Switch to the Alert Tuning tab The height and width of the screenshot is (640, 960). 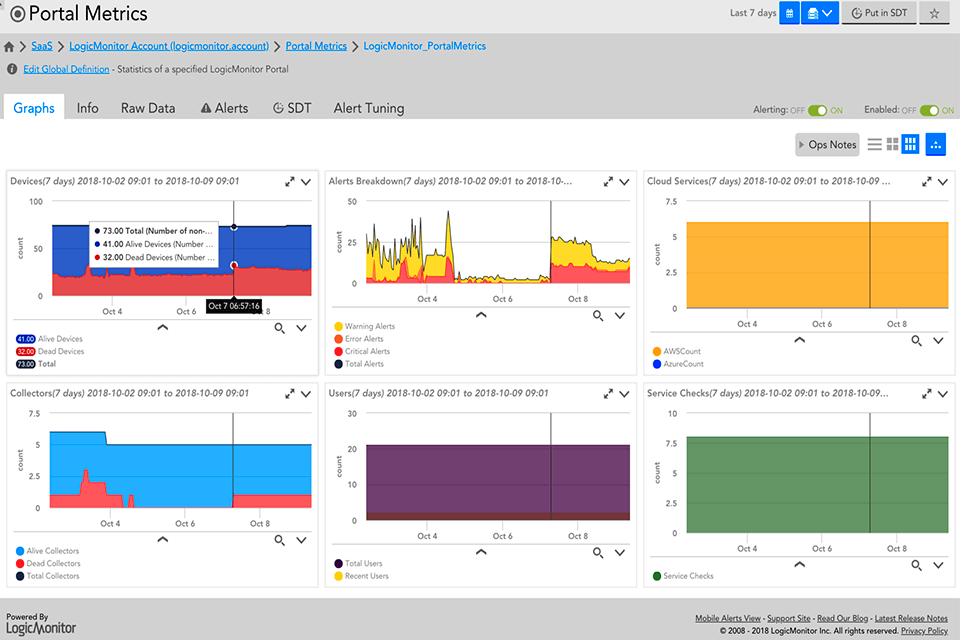coord(369,108)
